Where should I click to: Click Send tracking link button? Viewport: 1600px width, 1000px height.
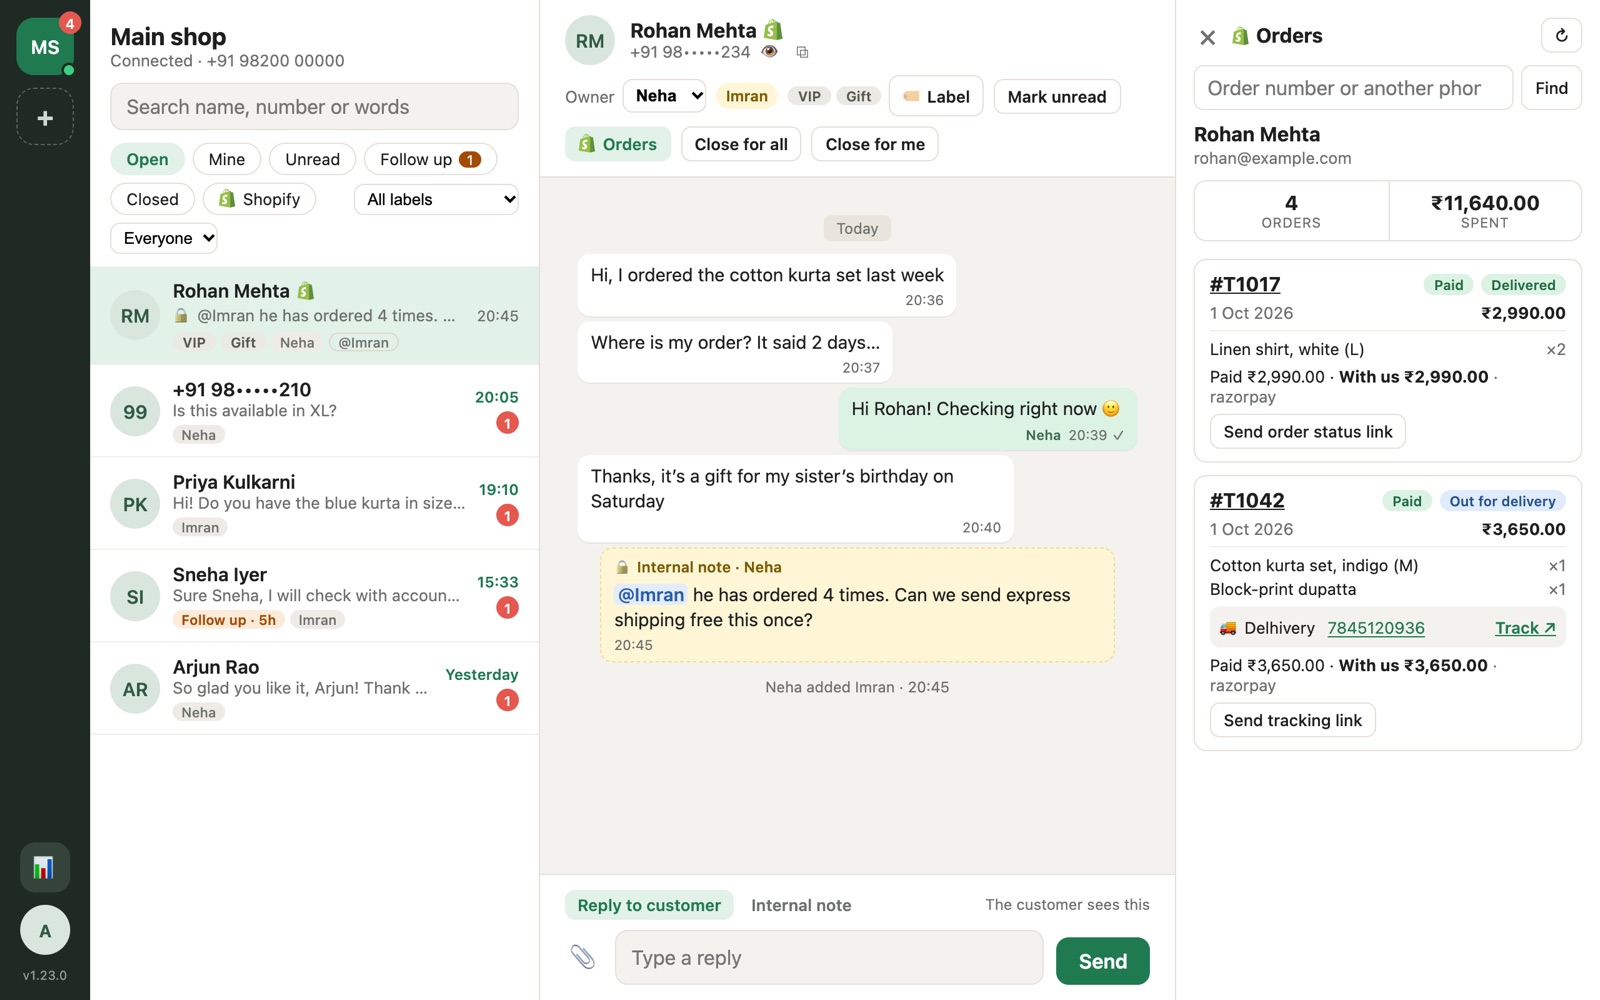(x=1293, y=720)
